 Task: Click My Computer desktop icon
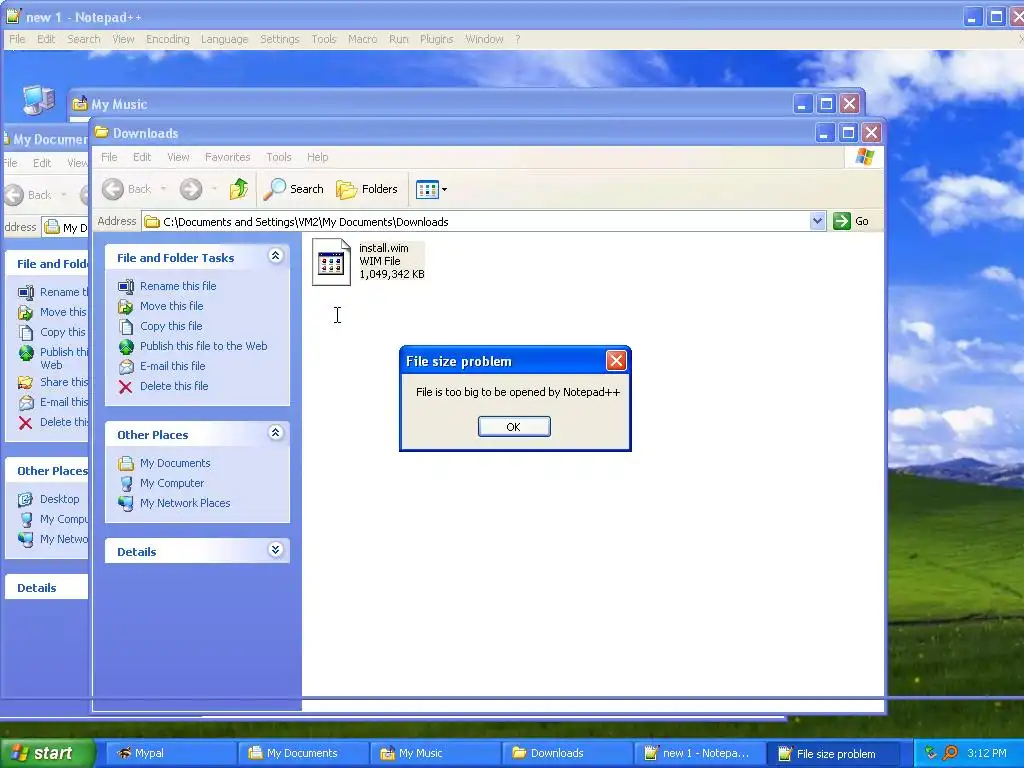click(39, 100)
